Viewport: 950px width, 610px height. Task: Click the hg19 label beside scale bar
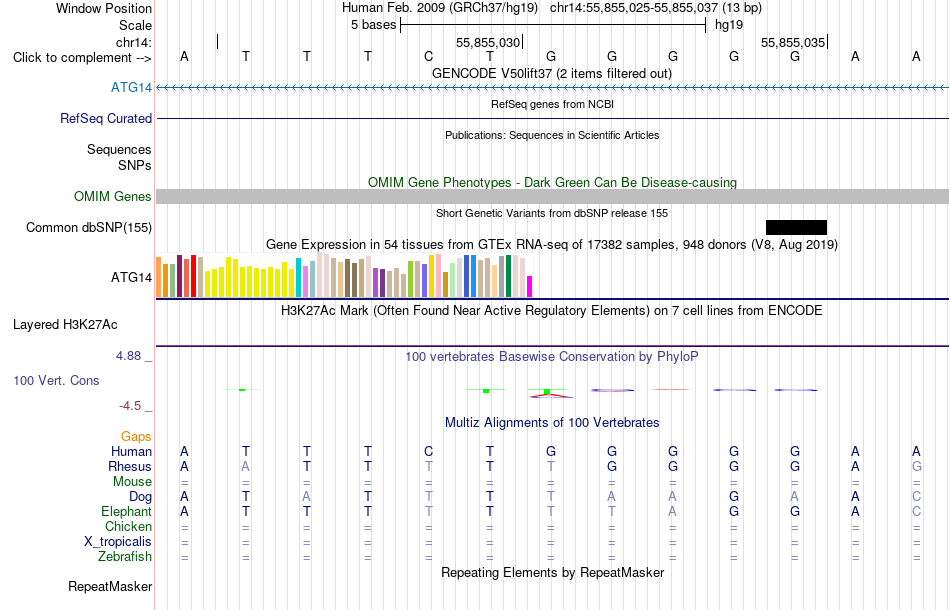729,25
